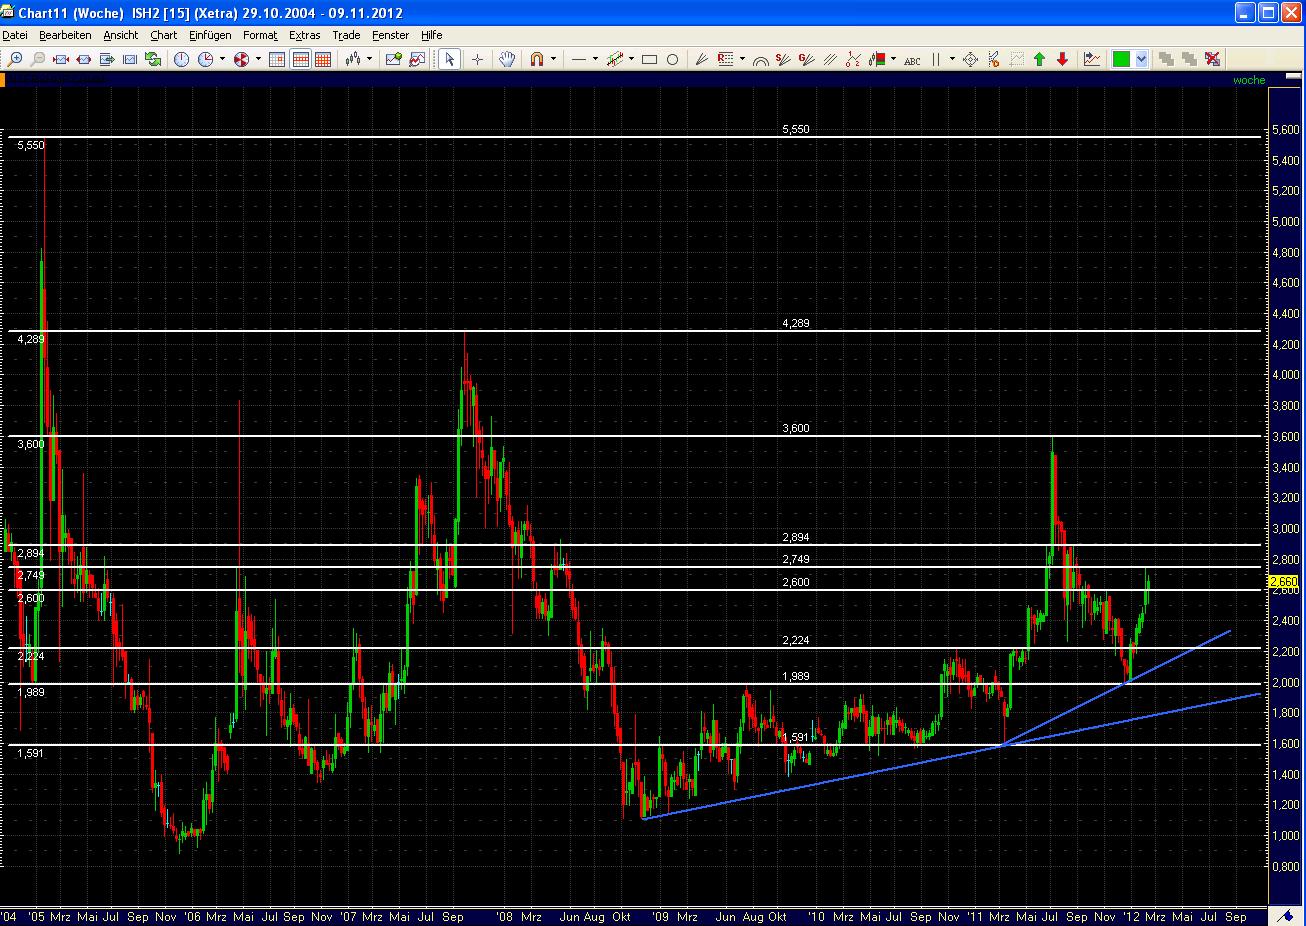Screen dimensions: 1306x926
Task: Open the clock period dropdown arrow
Action: click(222, 58)
